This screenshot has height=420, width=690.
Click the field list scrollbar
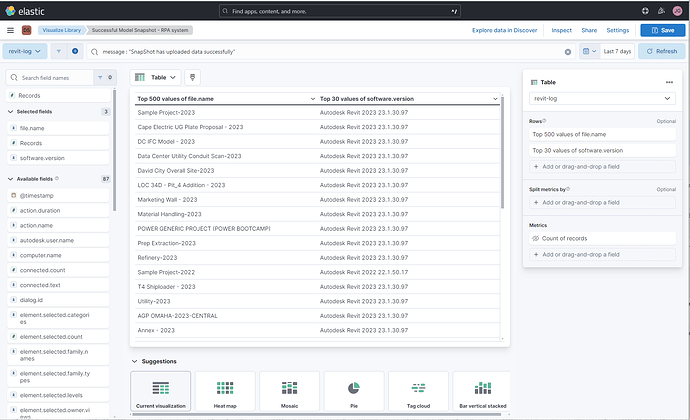click(x=114, y=150)
